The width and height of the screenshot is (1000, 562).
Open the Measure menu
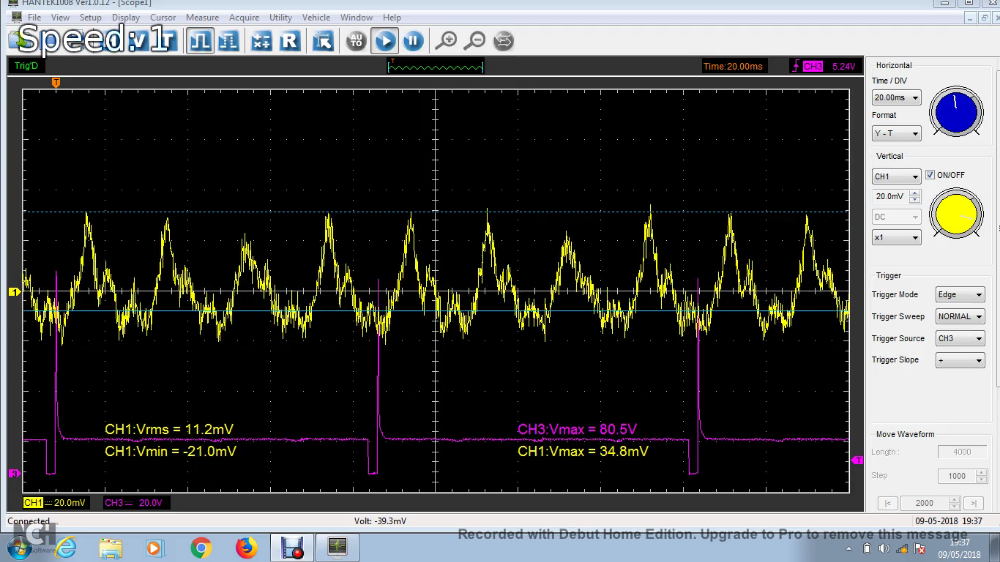tap(202, 17)
